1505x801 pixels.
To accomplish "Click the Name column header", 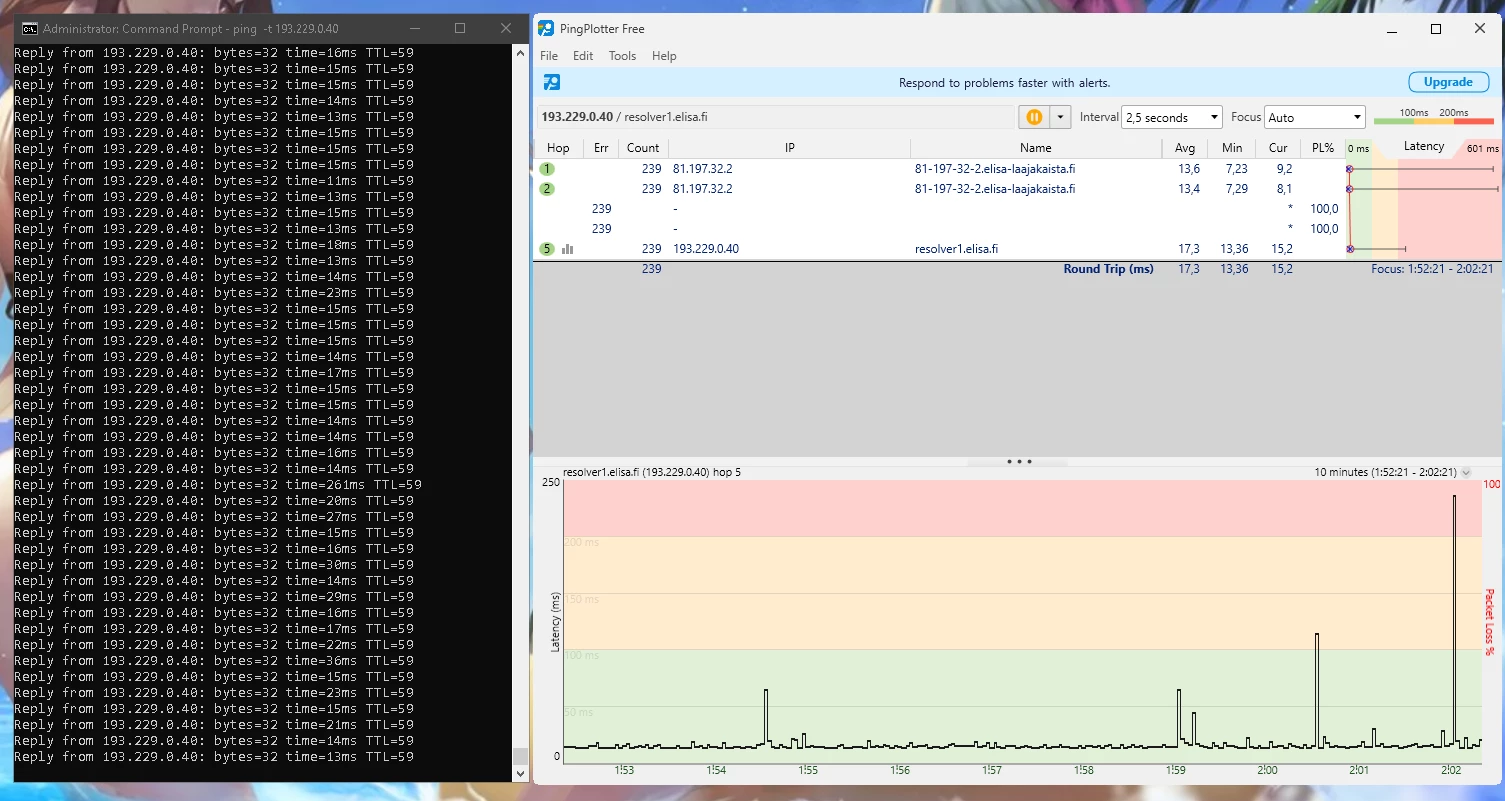I will coord(1036,148).
